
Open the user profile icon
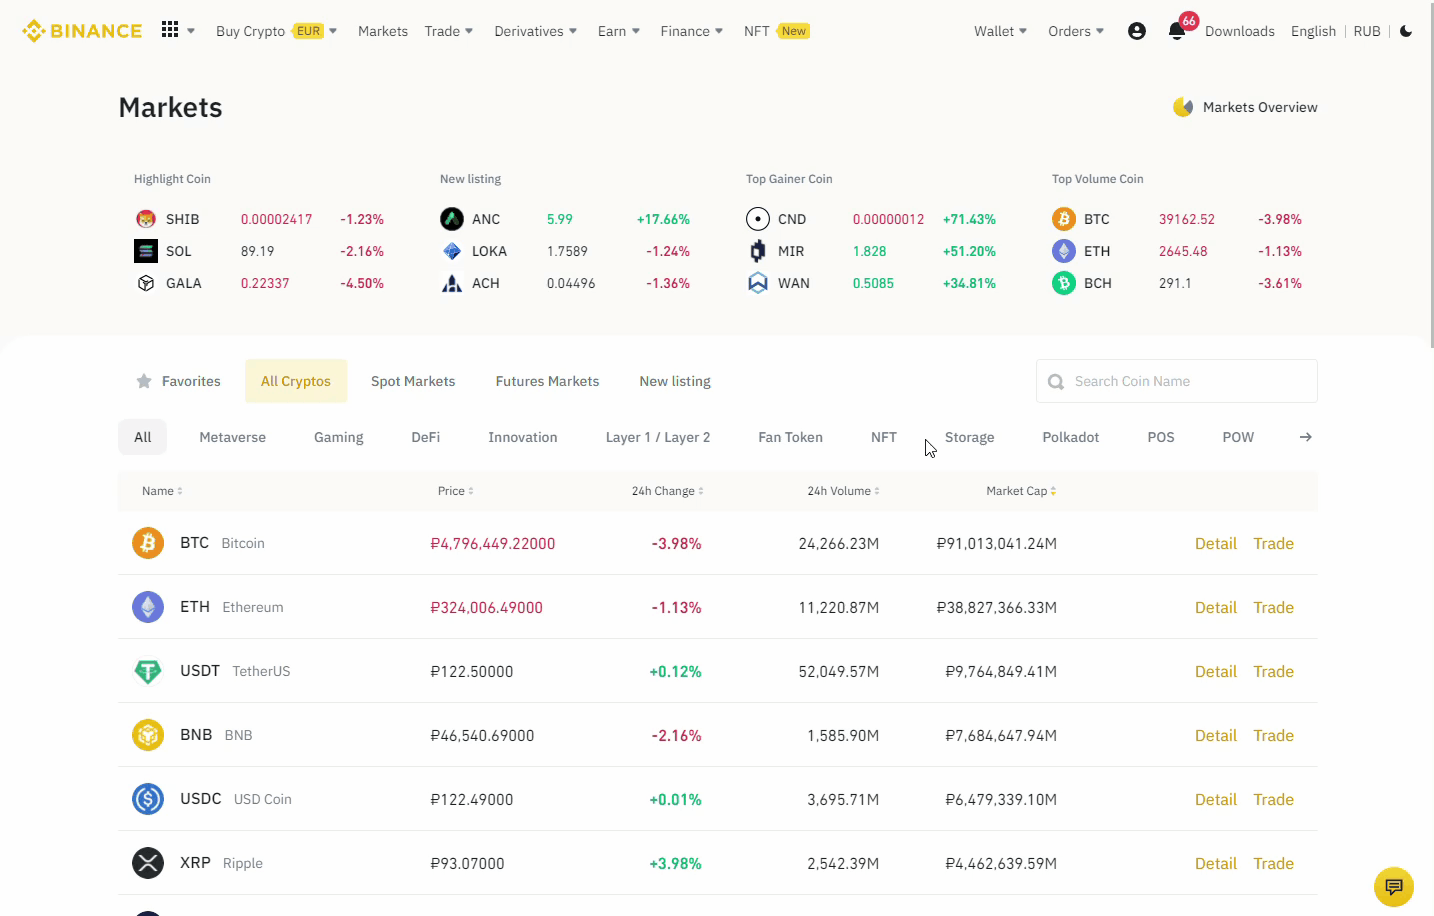pos(1136,31)
